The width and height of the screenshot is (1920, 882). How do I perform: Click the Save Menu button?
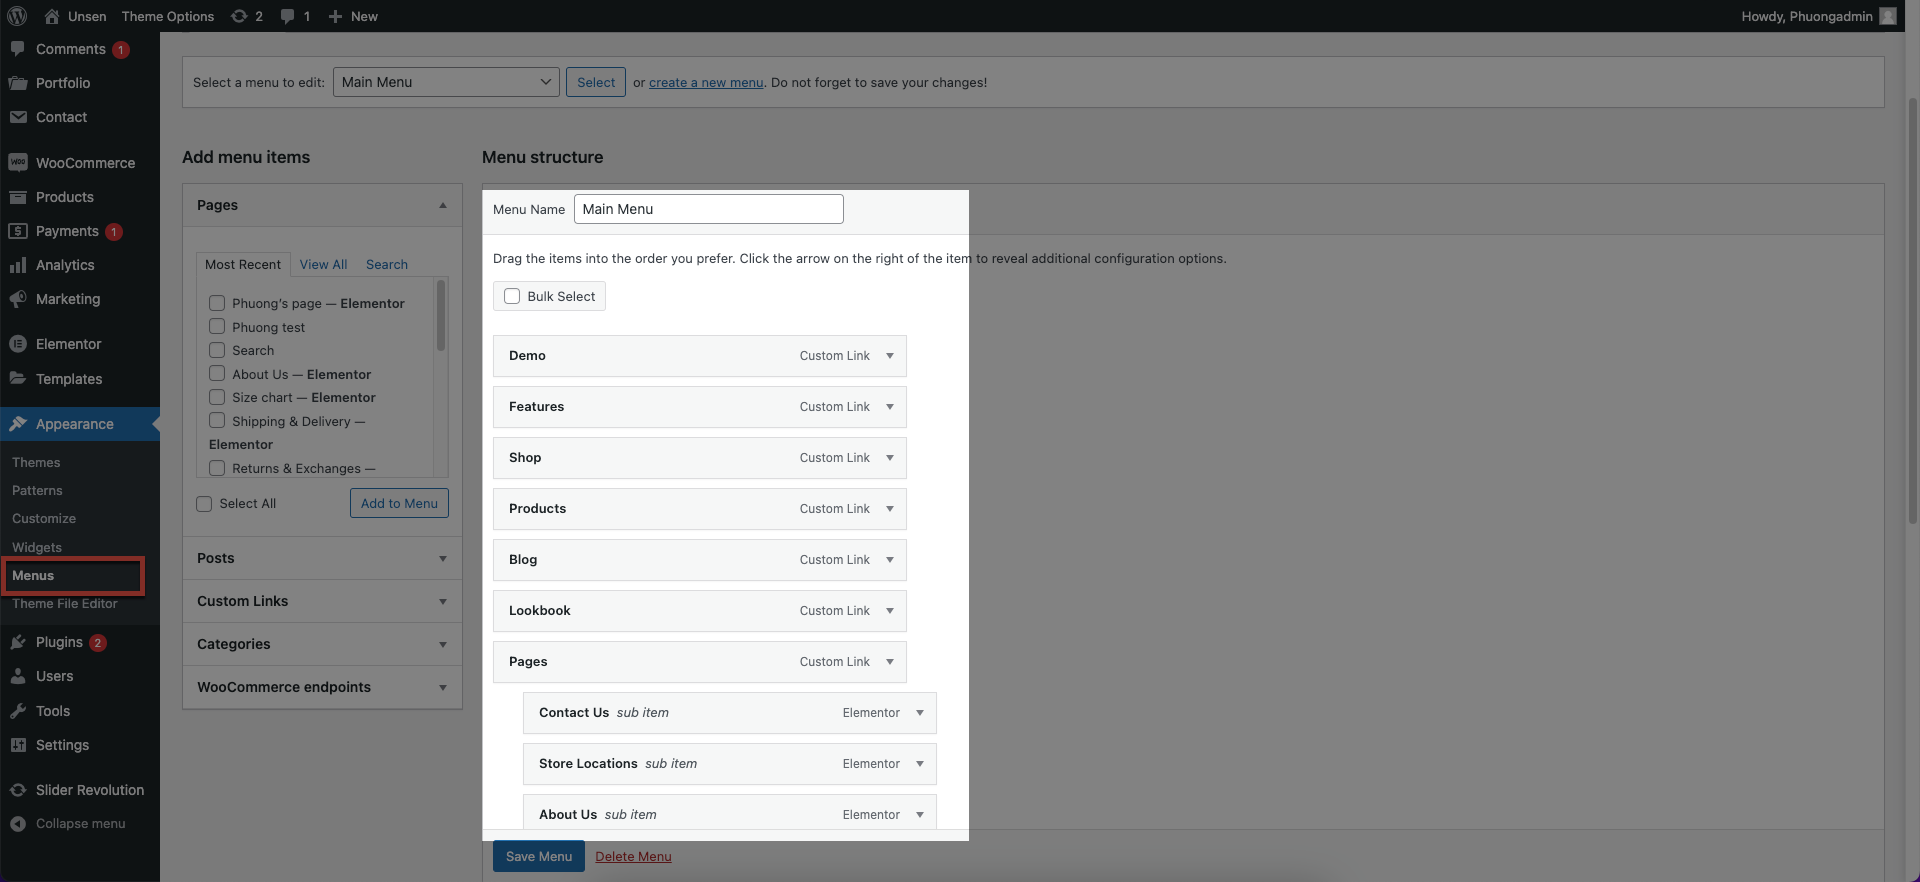(x=539, y=856)
